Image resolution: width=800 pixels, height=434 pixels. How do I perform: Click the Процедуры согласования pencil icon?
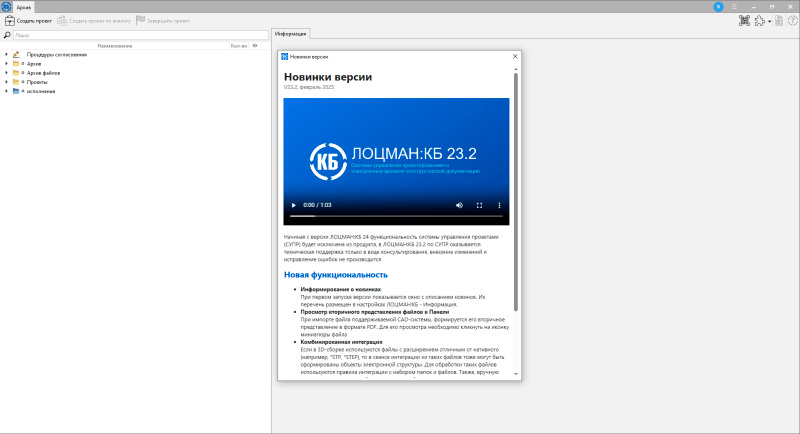16,55
